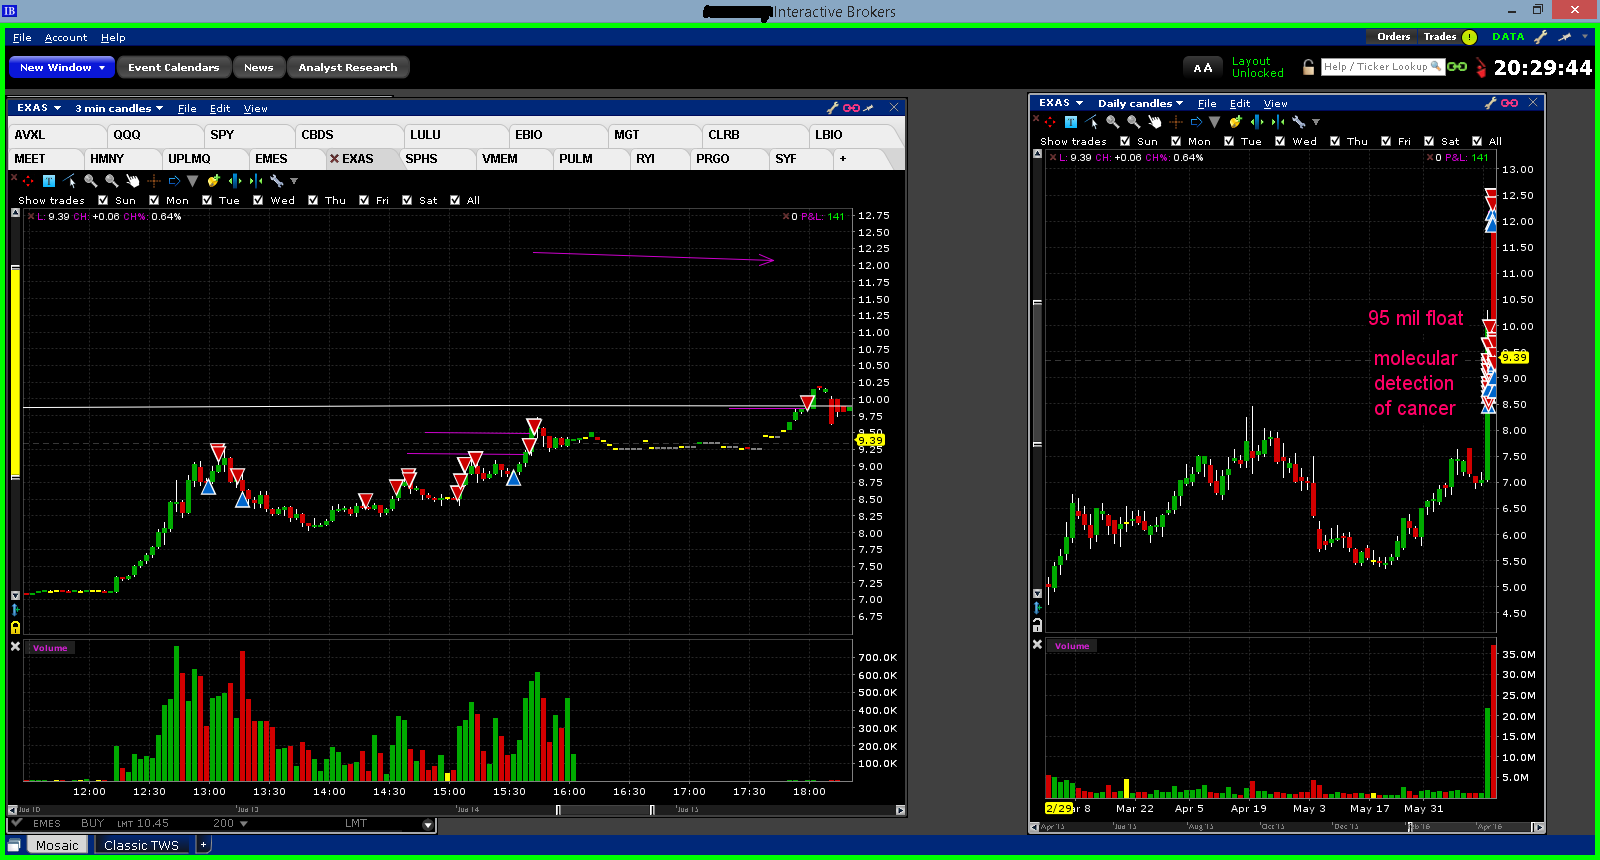
Task: Click the trendline drawing tool in right chart
Action: point(1092,122)
